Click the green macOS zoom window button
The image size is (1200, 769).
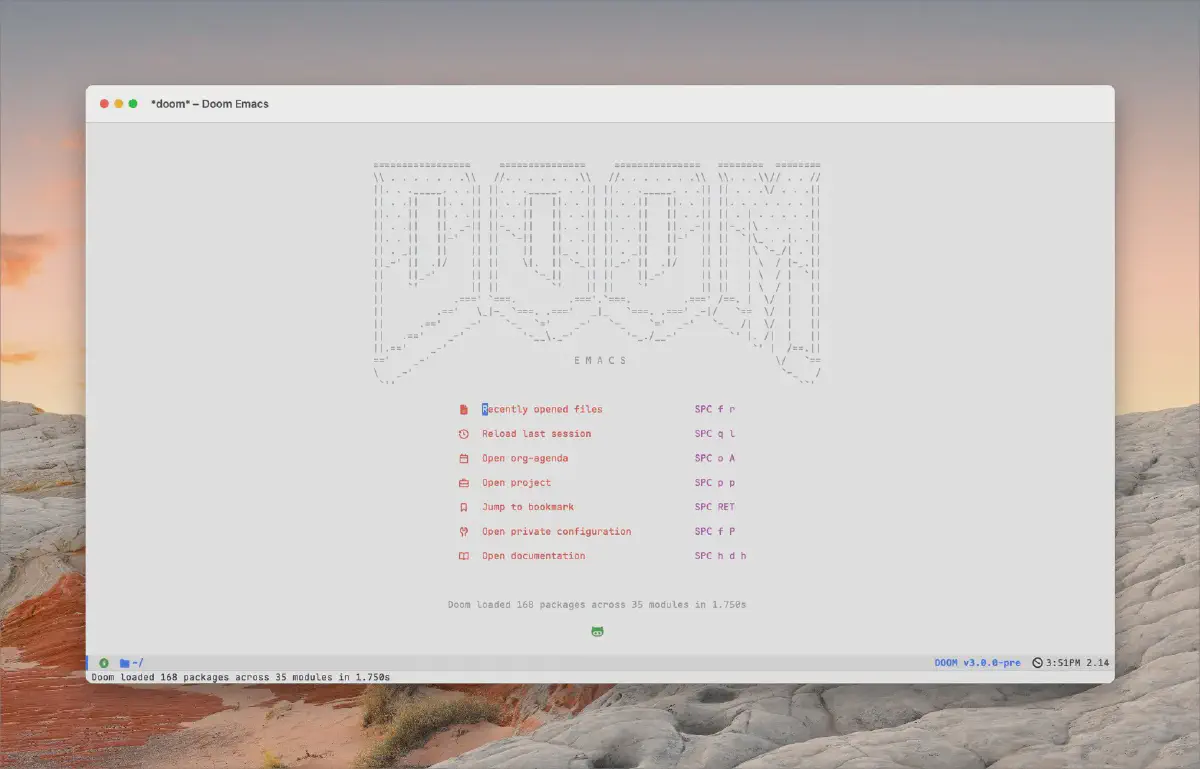click(x=133, y=104)
